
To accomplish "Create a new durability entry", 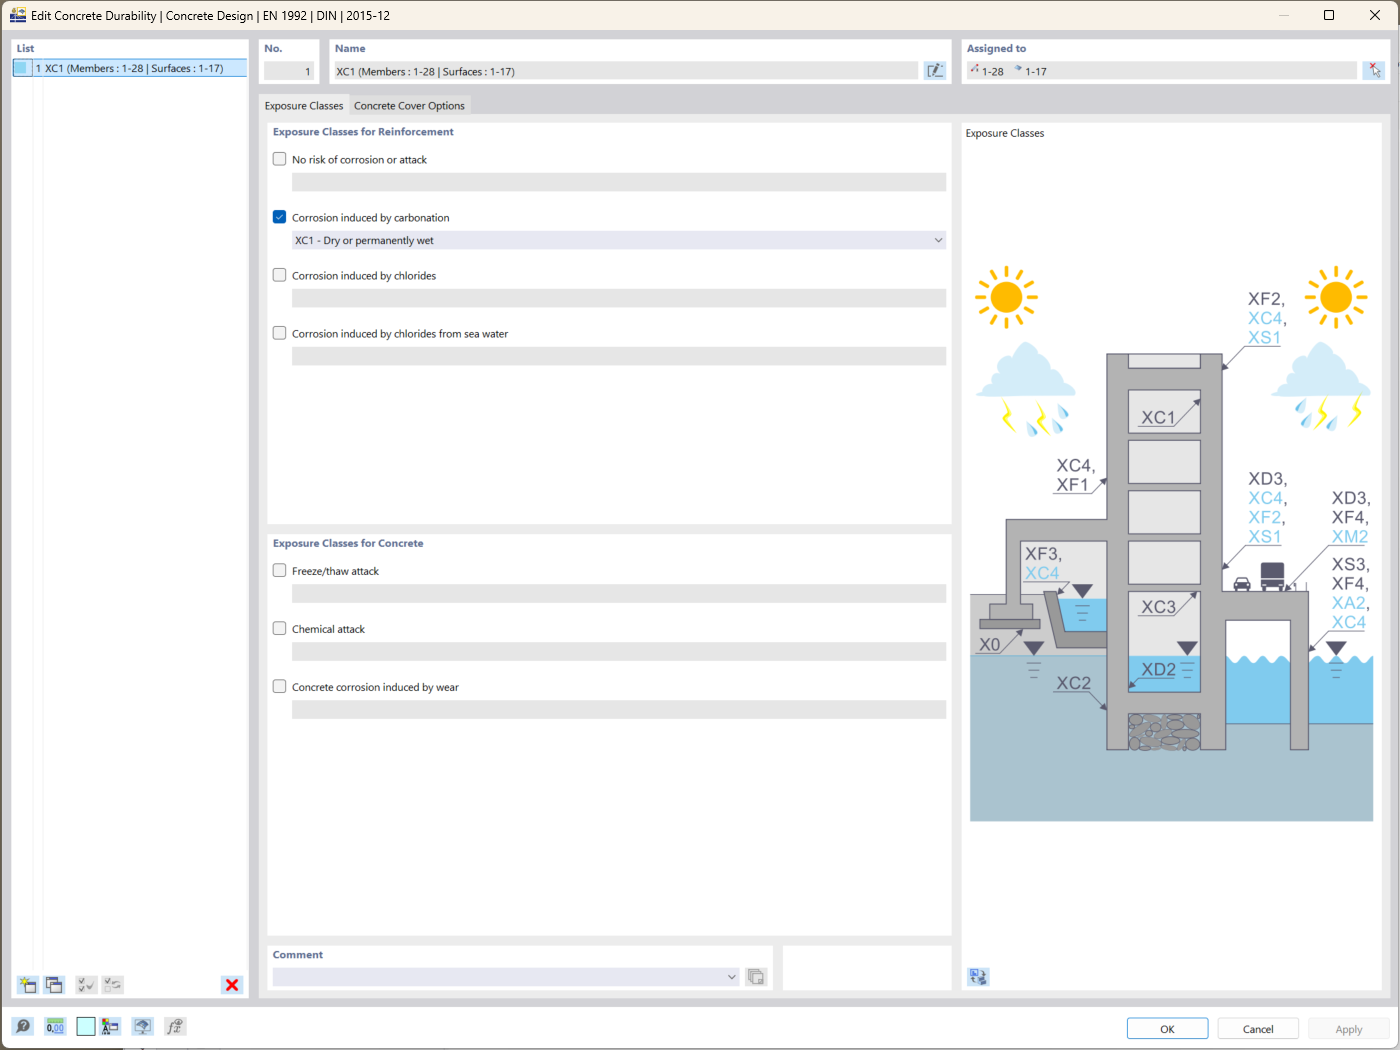I will click(x=27, y=984).
